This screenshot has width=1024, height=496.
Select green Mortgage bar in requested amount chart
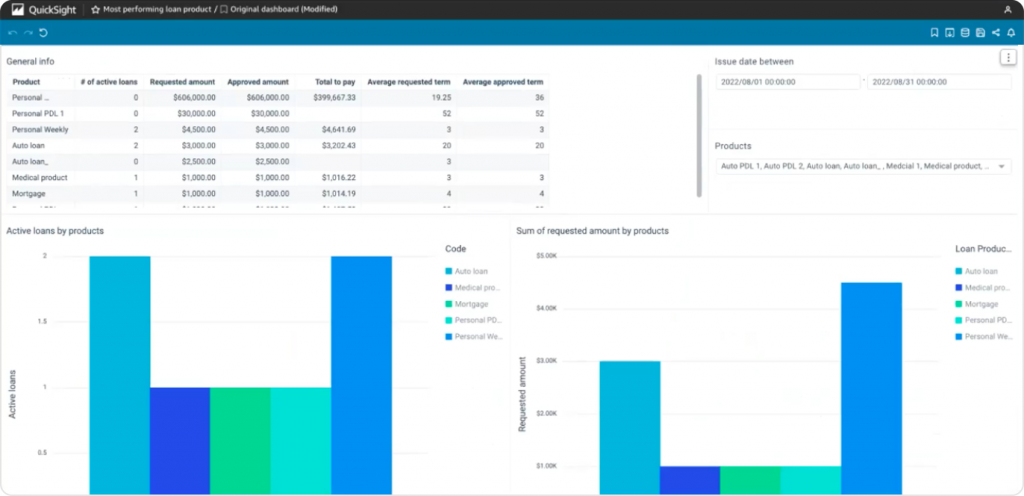(750, 480)
